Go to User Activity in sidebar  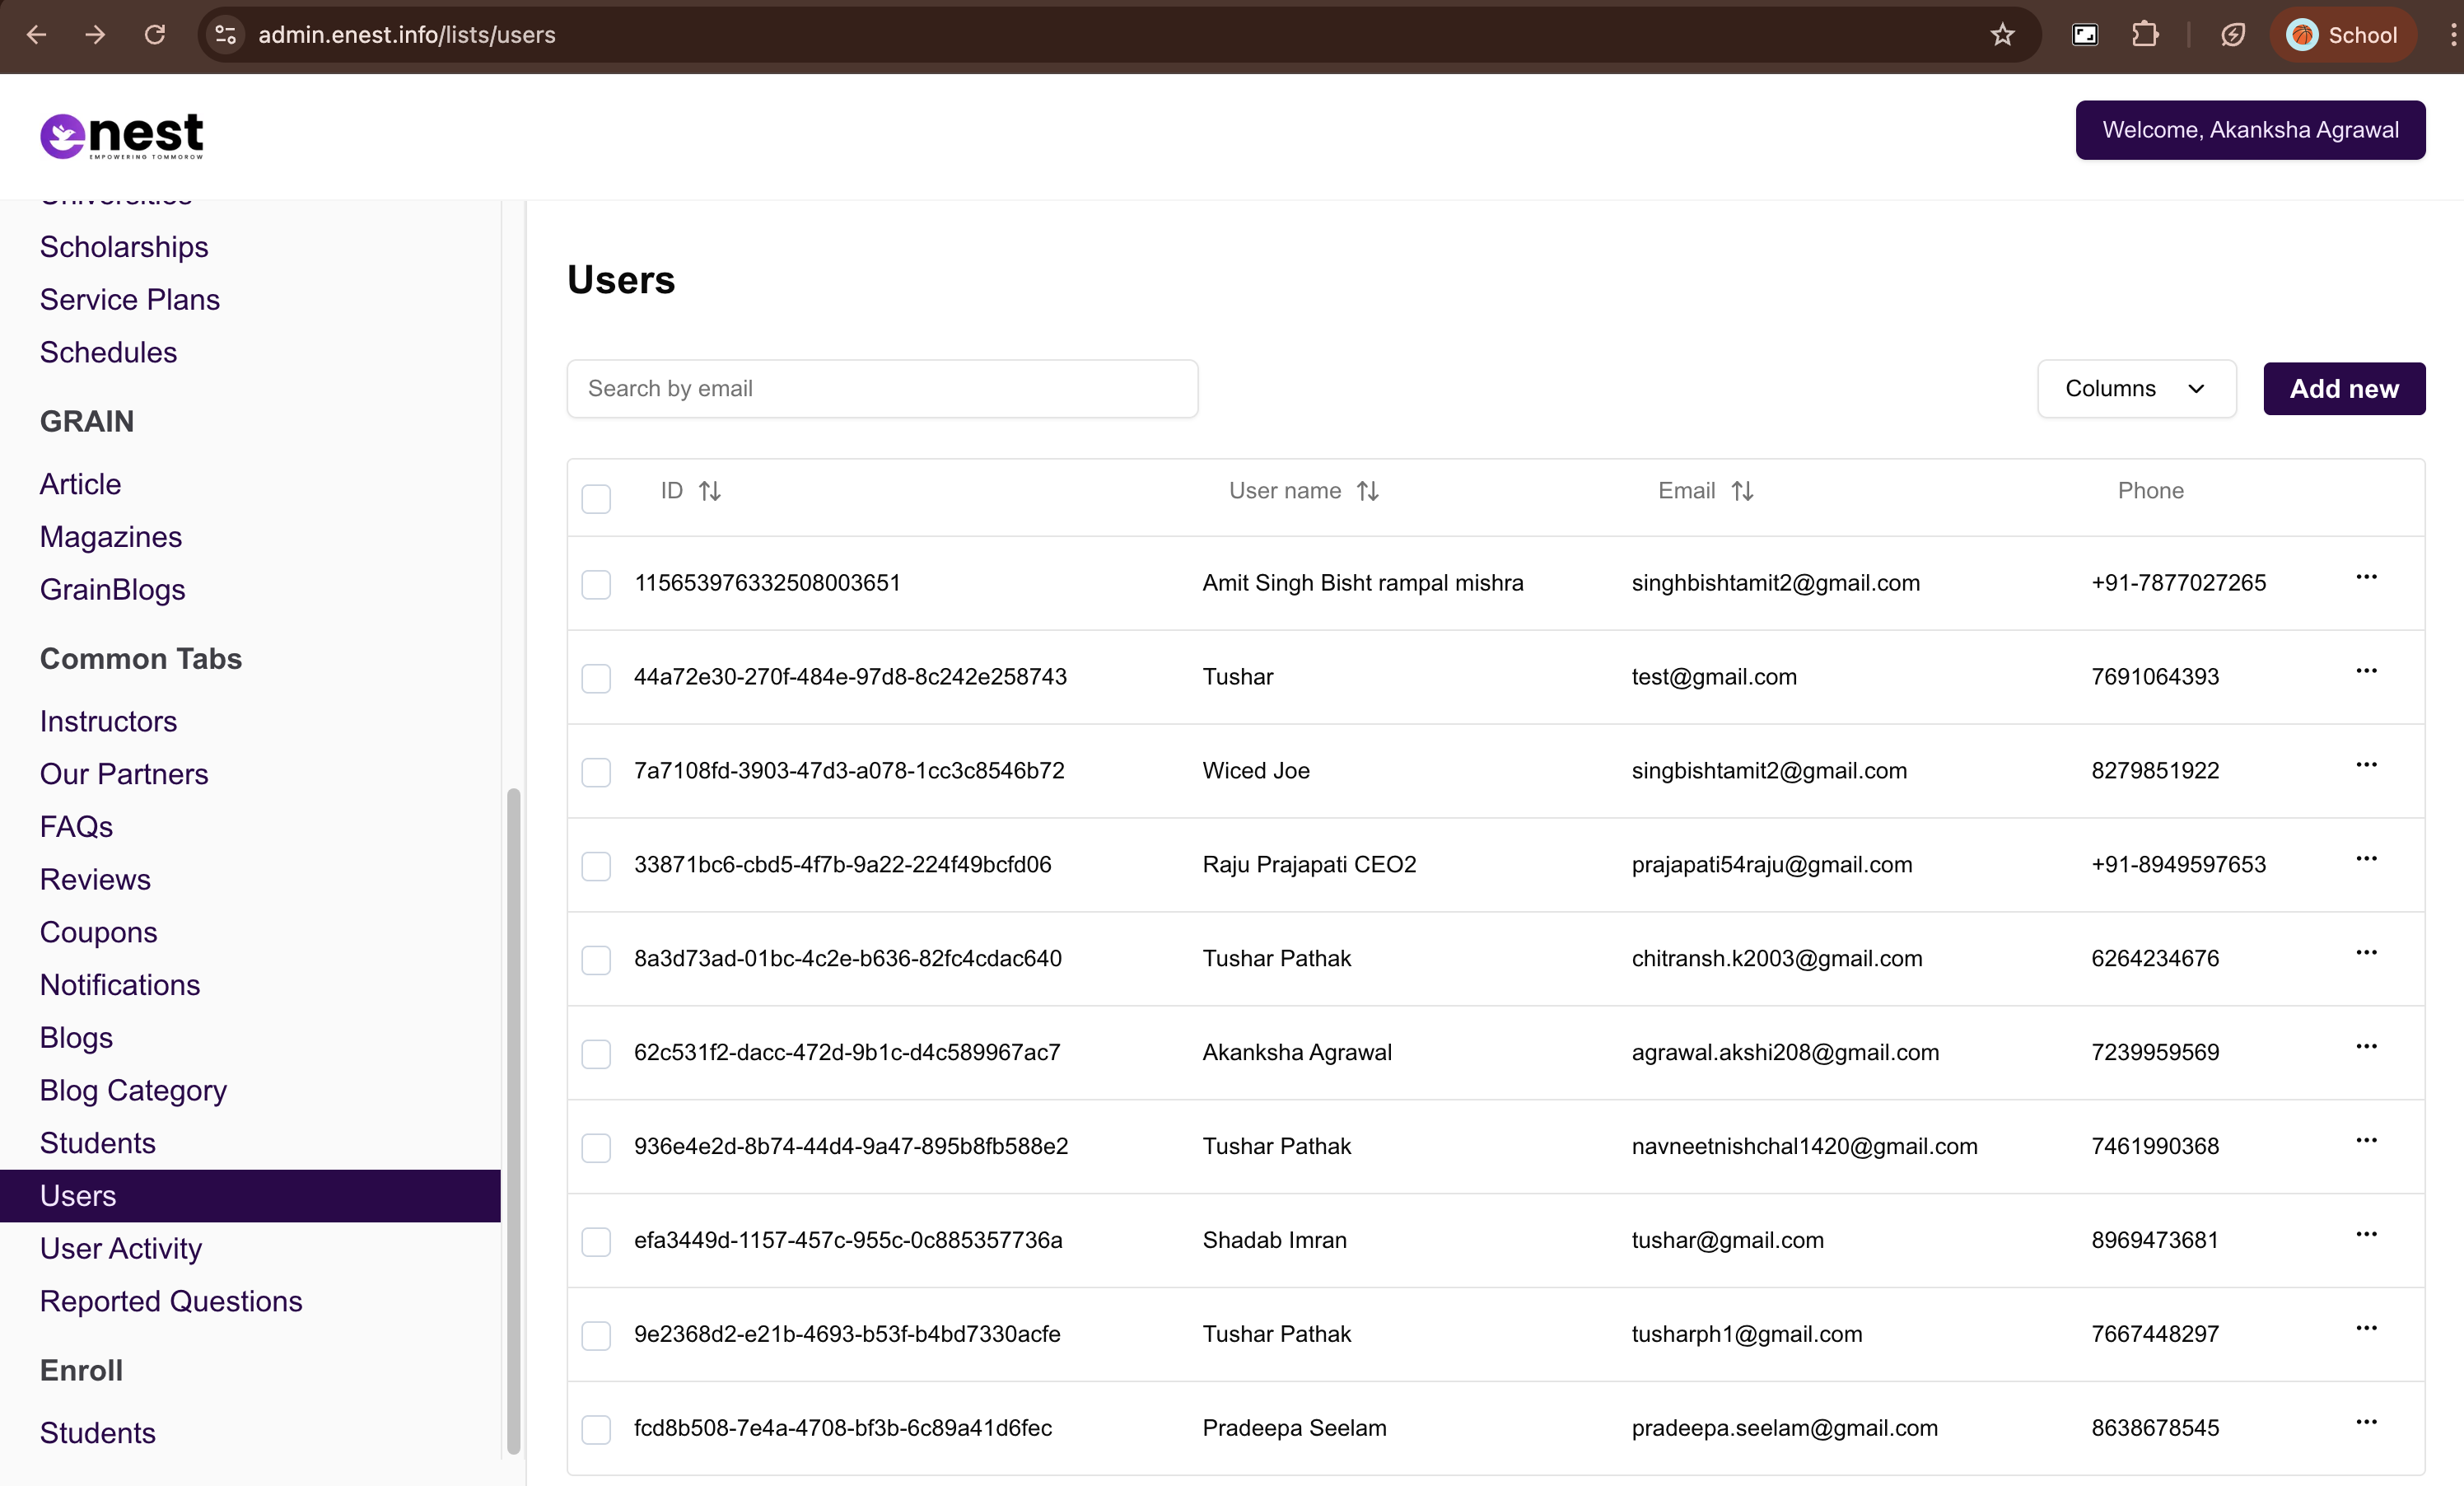121,1248
